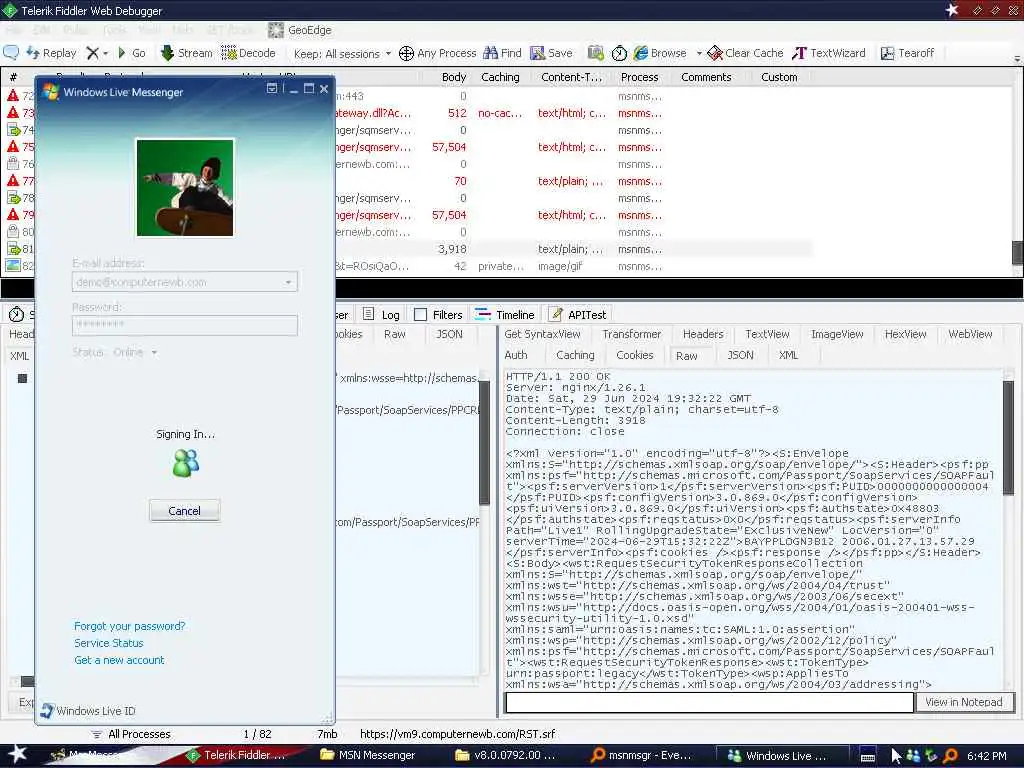Screen dimensions: 1024x768
Task: Click the session list vertical scrollbar thumb
Action: [1017, 253]
